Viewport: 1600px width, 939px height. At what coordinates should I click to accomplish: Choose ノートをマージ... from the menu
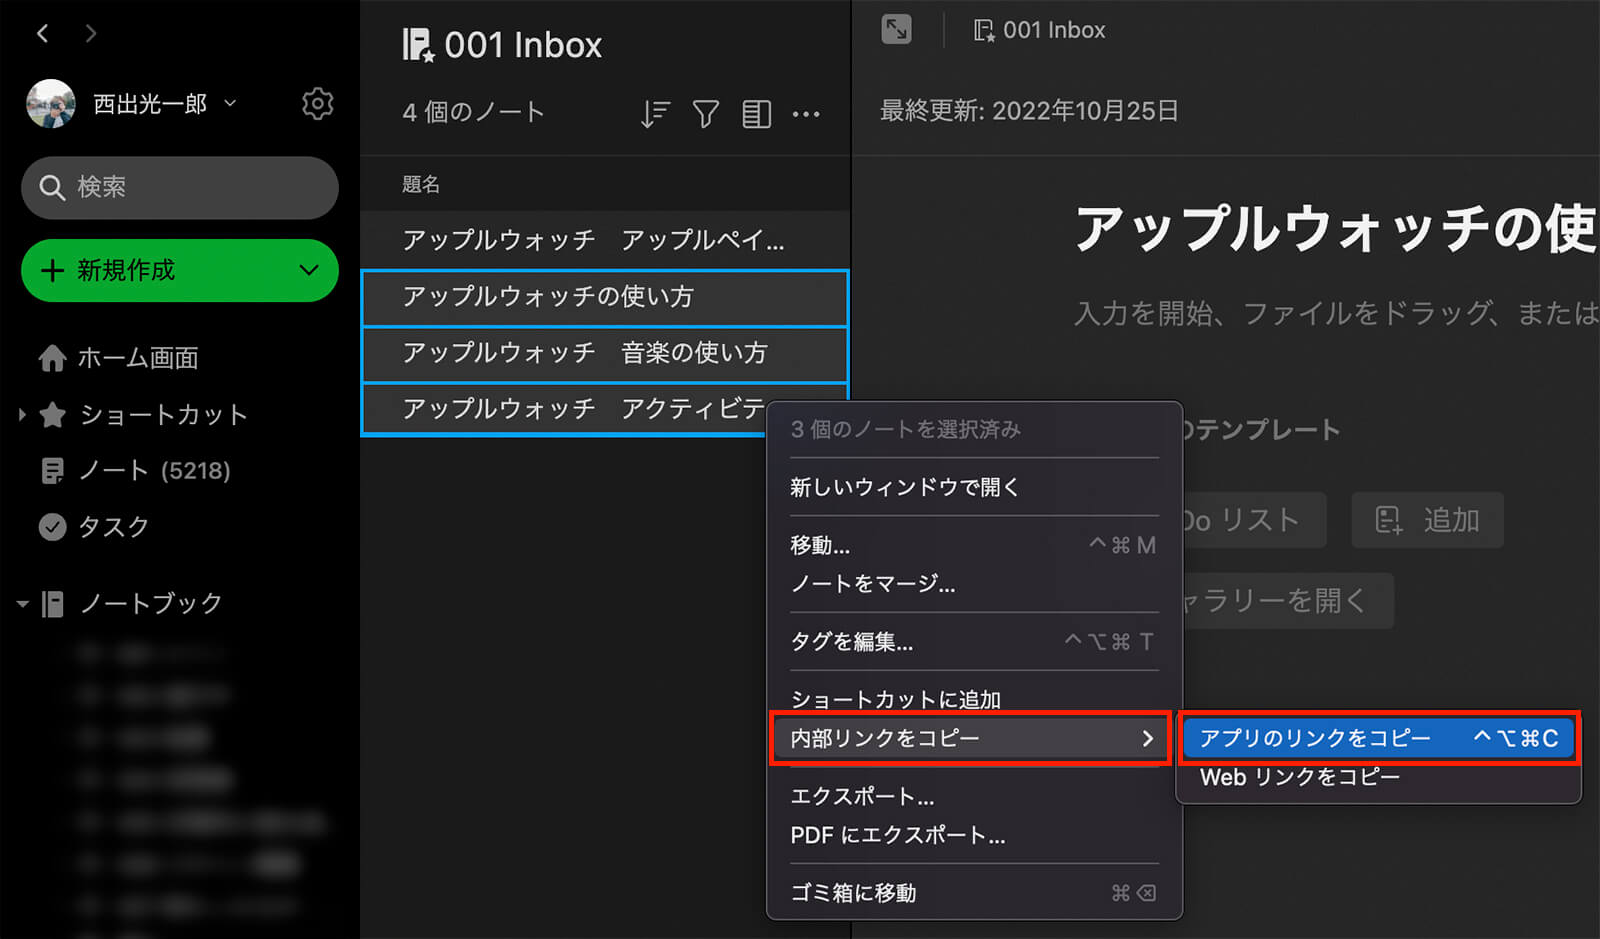pyautogui.click(x=873, y=584)
